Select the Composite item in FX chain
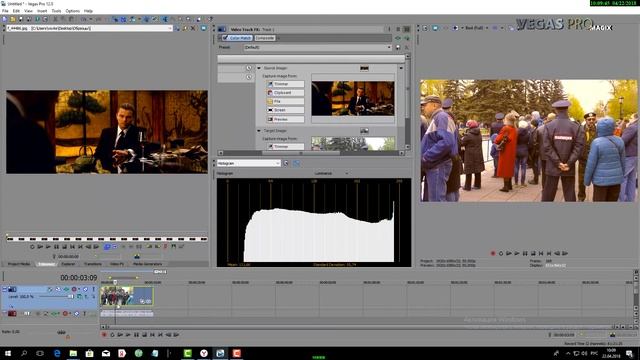The height and width of the screenshot is (360, 640). [x=264, y=38]
